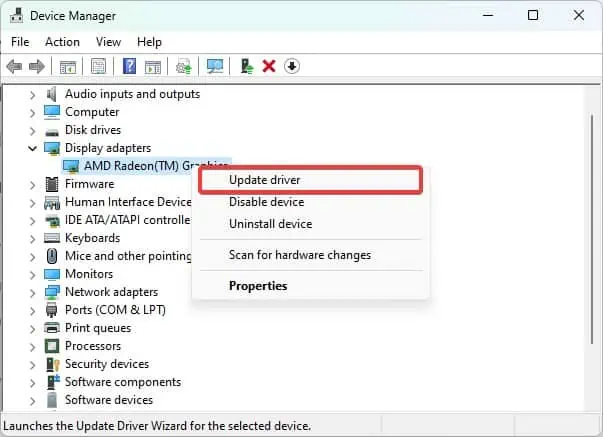603x437 pixels.
Task: Choose Scan for hardware changes in context menu
Action: click(310, 255)
